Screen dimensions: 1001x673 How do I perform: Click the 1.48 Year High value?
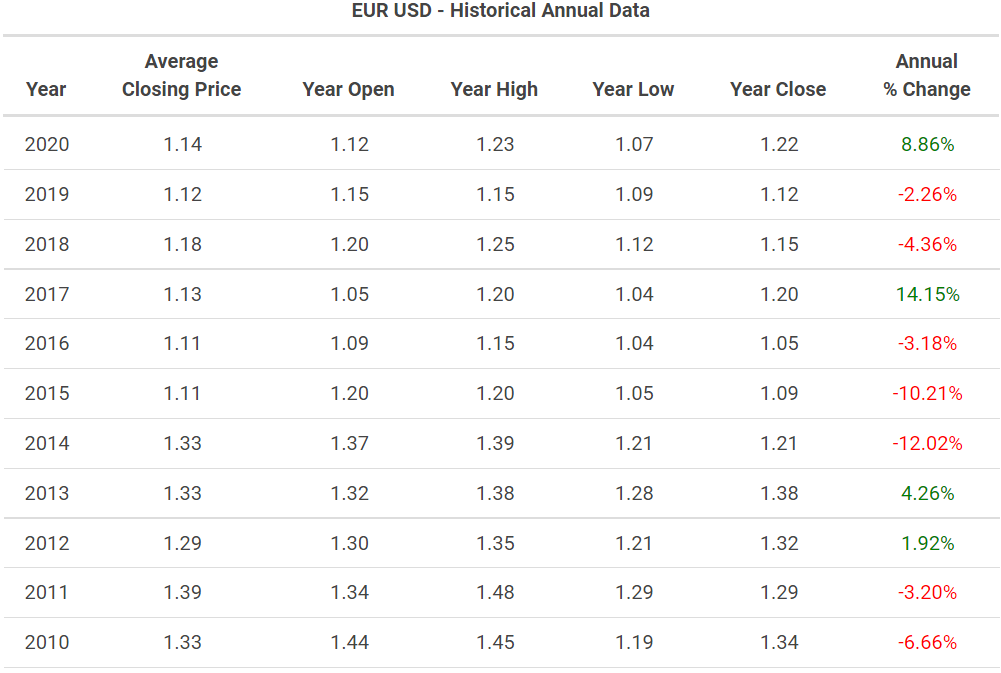click(495, 592)
